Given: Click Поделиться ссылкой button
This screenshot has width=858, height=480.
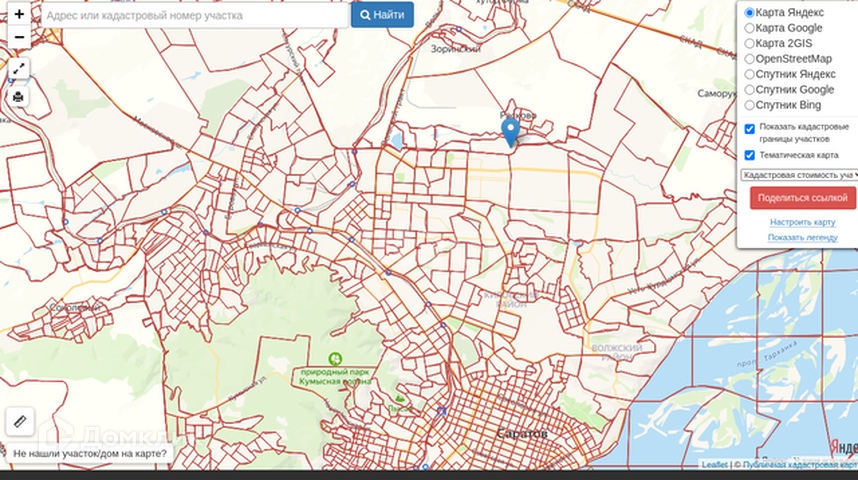Looking at the screenshot, I should (803, 198).
